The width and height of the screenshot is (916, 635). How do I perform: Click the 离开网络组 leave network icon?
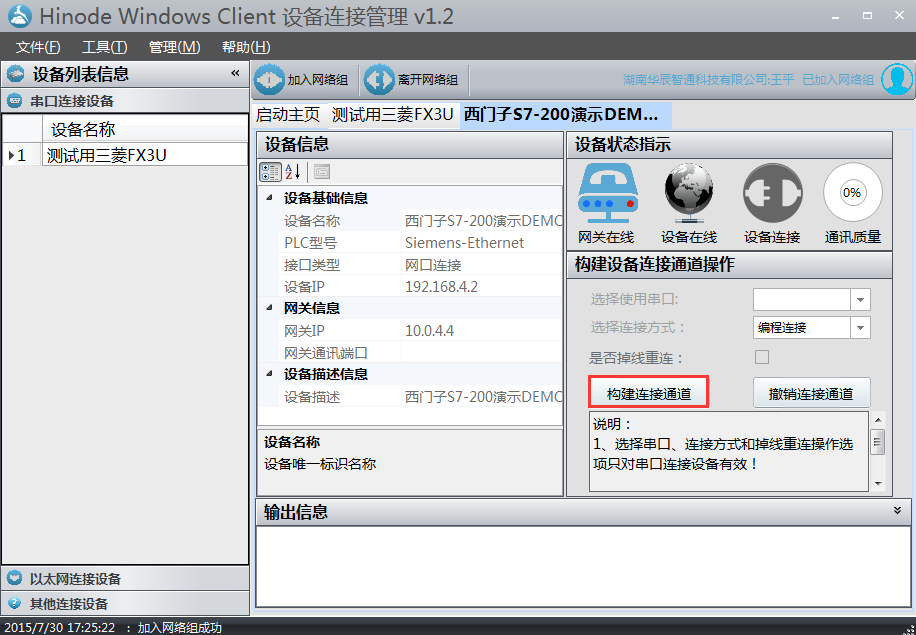379,79
